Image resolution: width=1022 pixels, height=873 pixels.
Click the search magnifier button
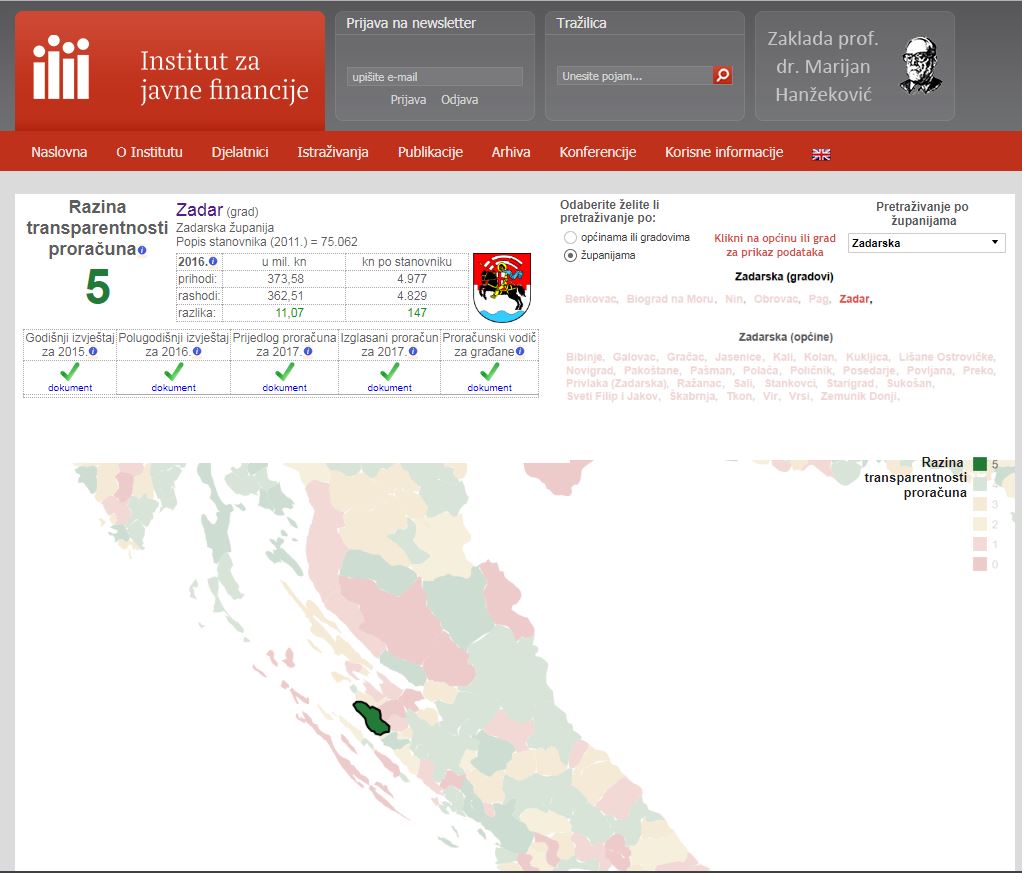click(x=722, y=76)
